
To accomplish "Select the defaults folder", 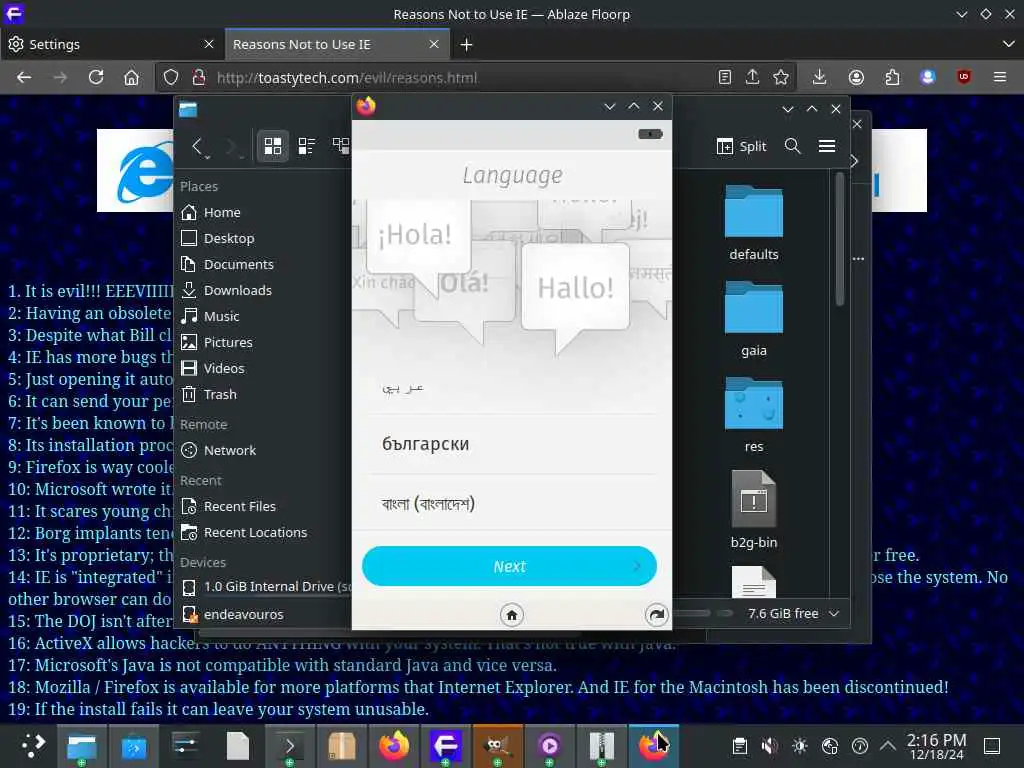I will pos(754,223).
